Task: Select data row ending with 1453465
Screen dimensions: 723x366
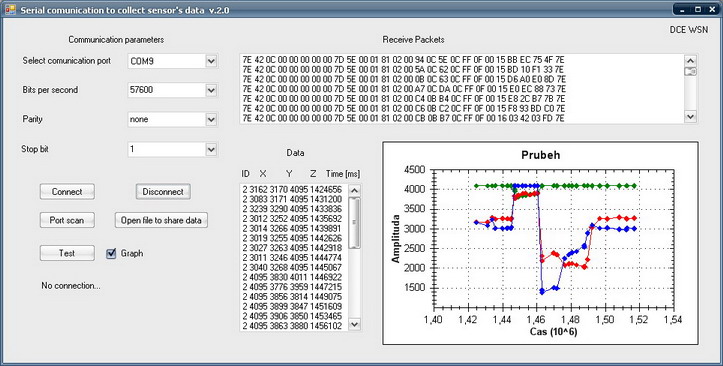Action: coord(292,316)
